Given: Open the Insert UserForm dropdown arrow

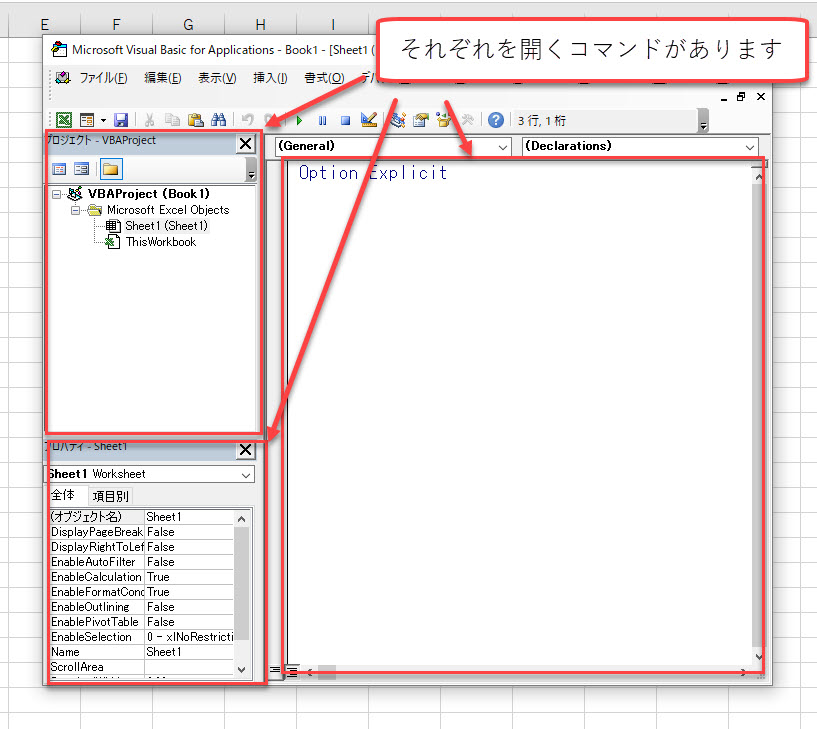Looking at the screenshot, I should pos(103,121).
